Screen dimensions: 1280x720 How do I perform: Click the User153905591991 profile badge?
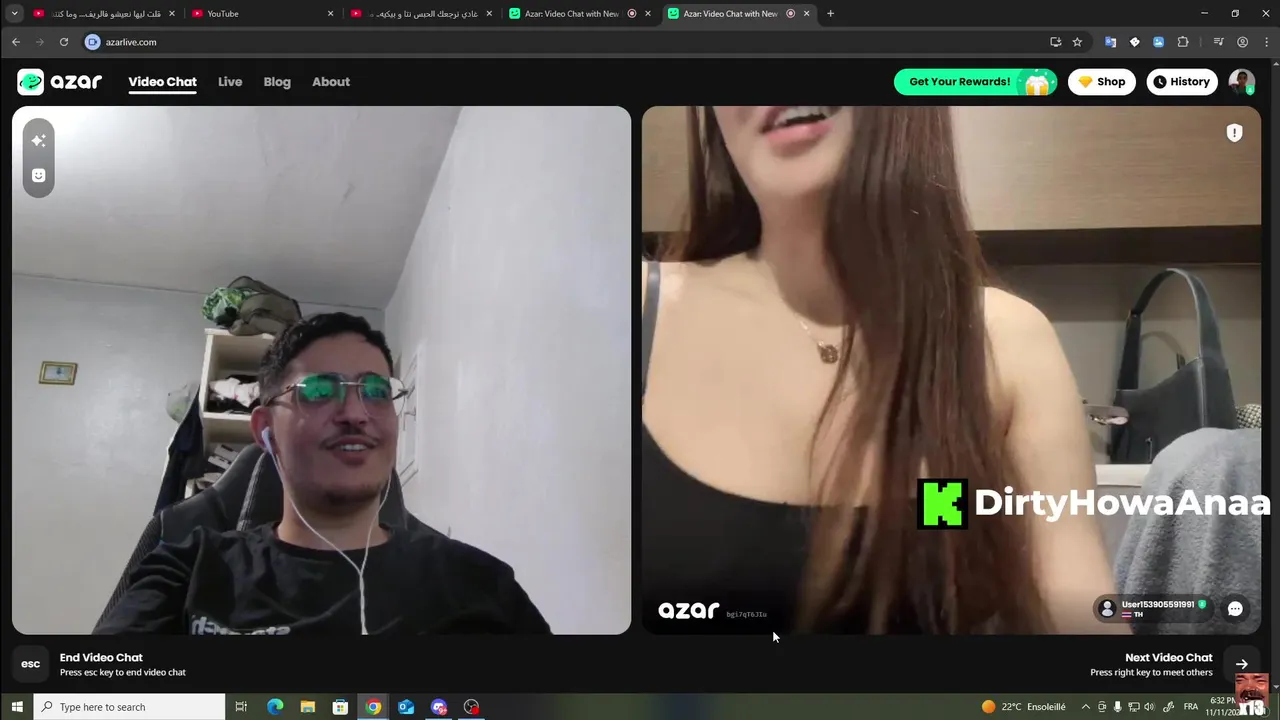[1155, 609]
